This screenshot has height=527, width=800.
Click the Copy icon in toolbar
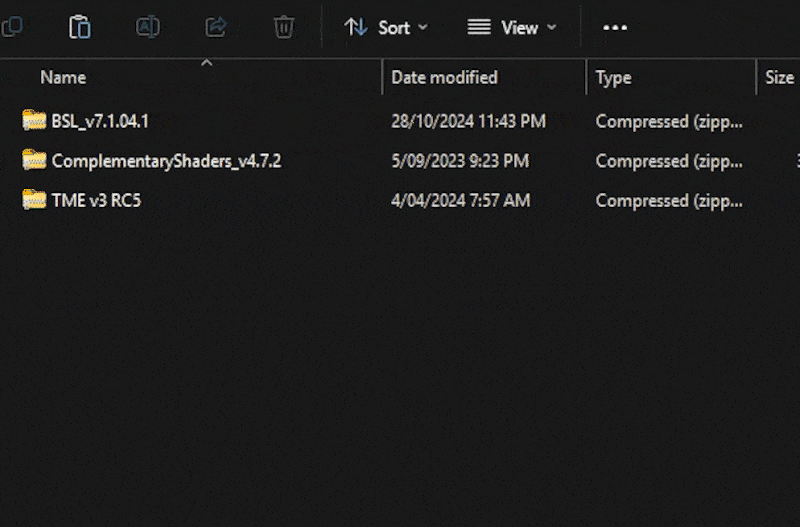(12, 27)
